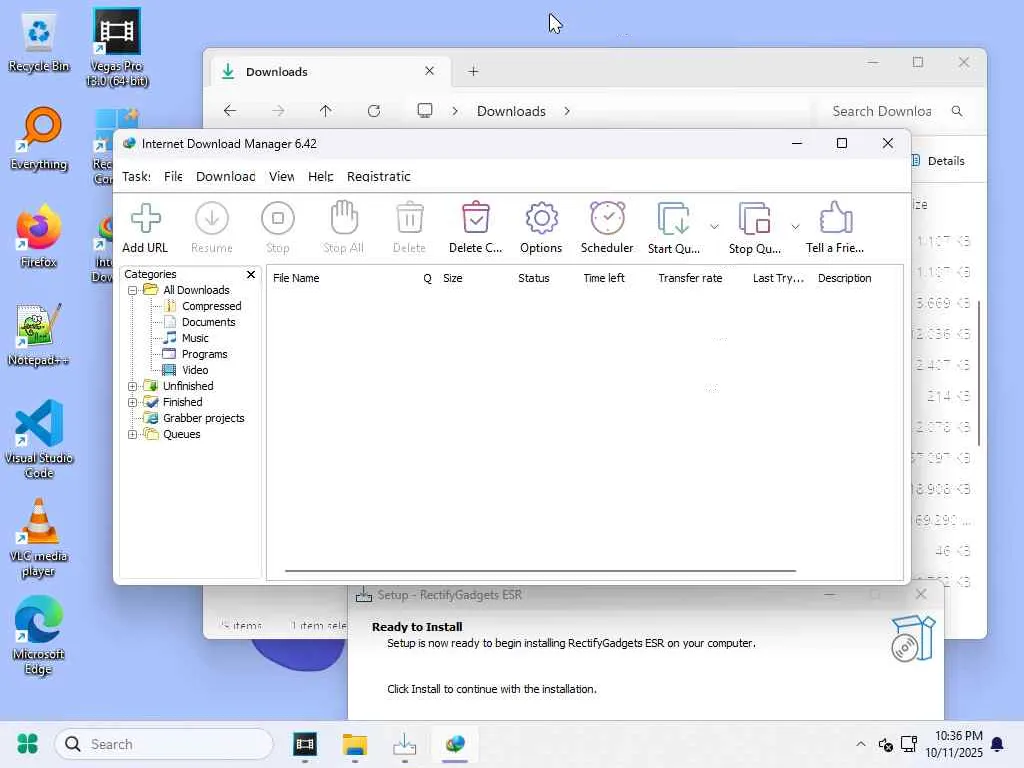1024x768 pixels.
Task: Click the Back arrow in File Explorer
Action: tap(230, 111)
